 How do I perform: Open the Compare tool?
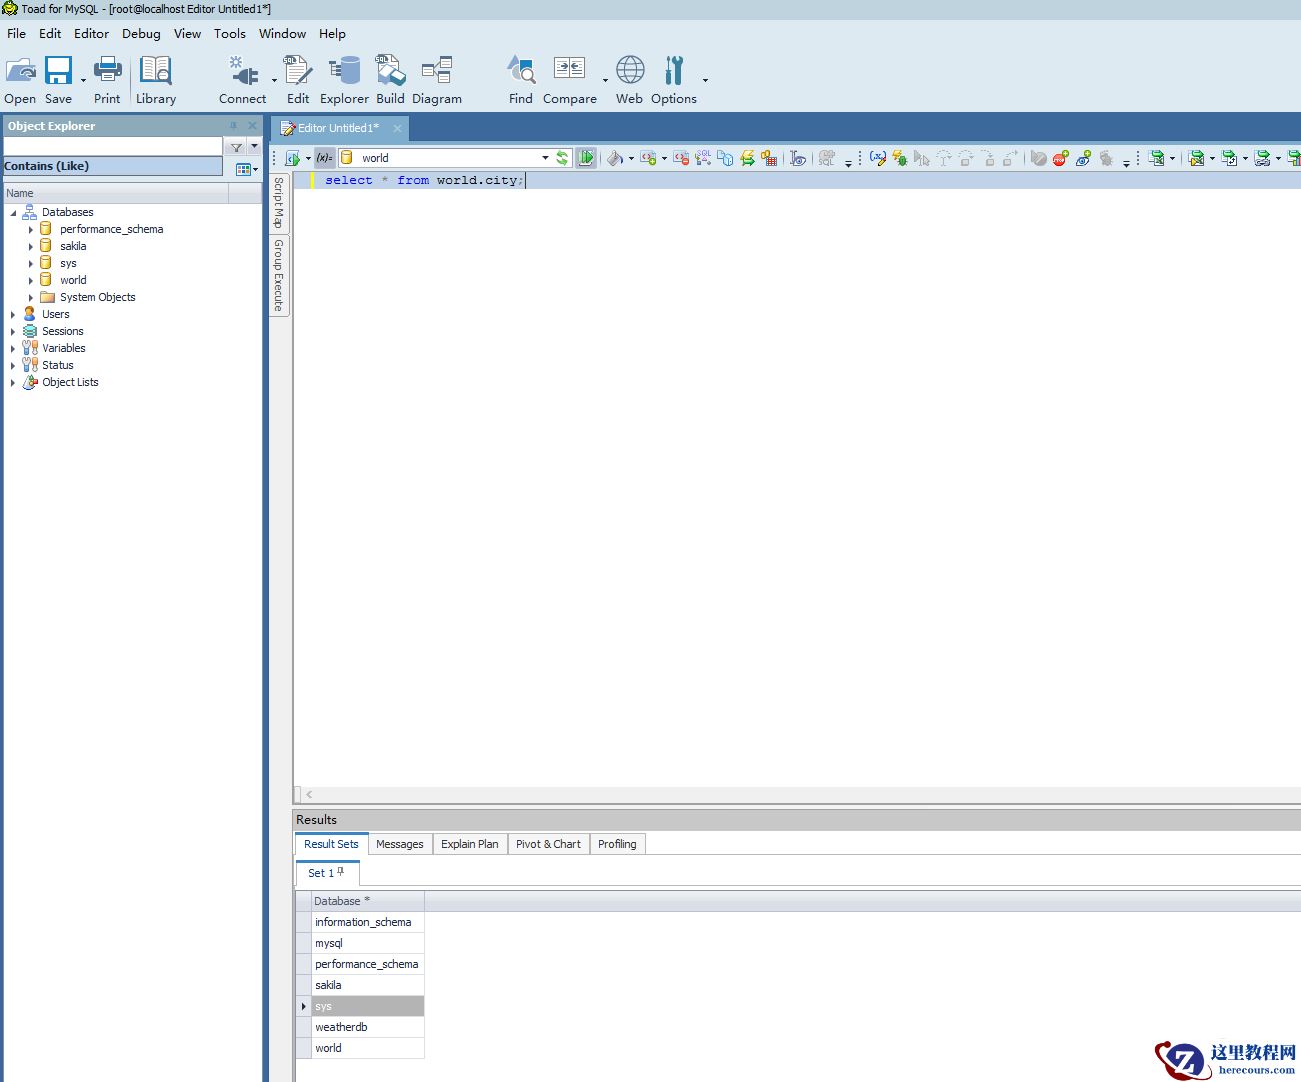click(569, 80)
